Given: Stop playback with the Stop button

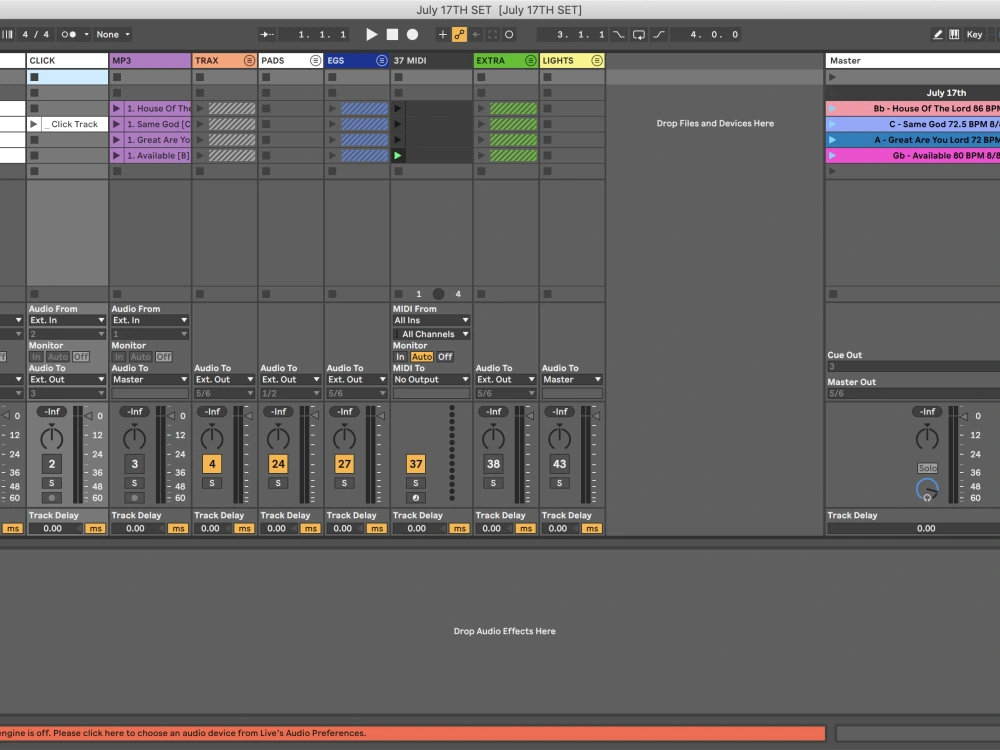Looking at the screenshot, I should coord(392,34).
